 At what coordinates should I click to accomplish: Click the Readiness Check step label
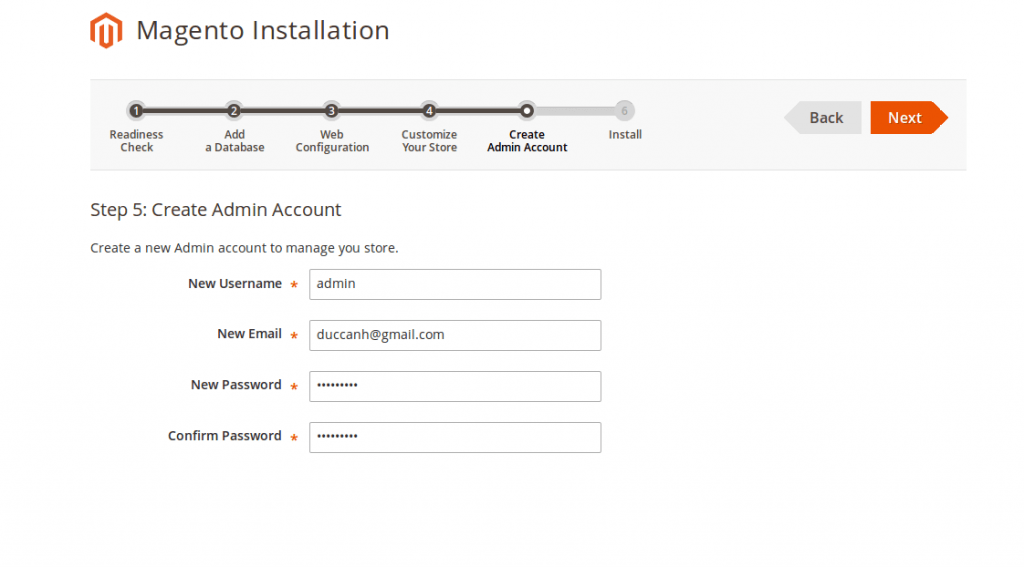136,140
